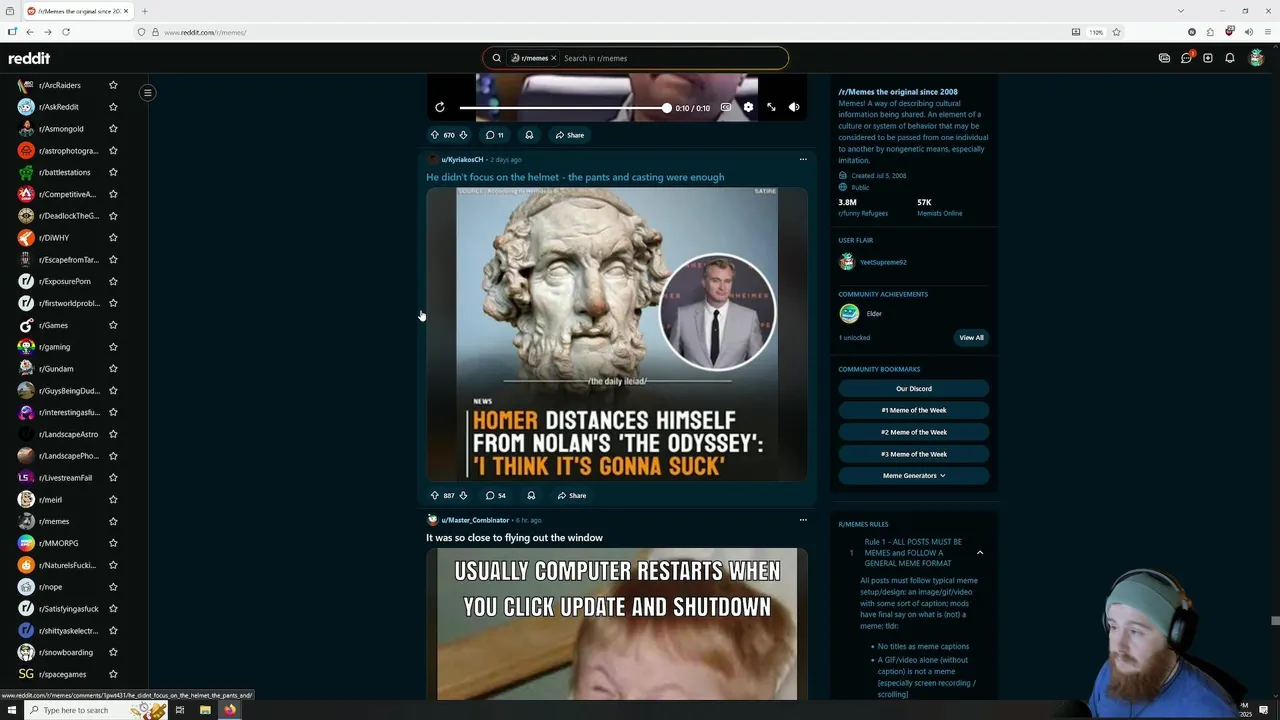Click the 'Search in r/memes' field

click(670, 58)
